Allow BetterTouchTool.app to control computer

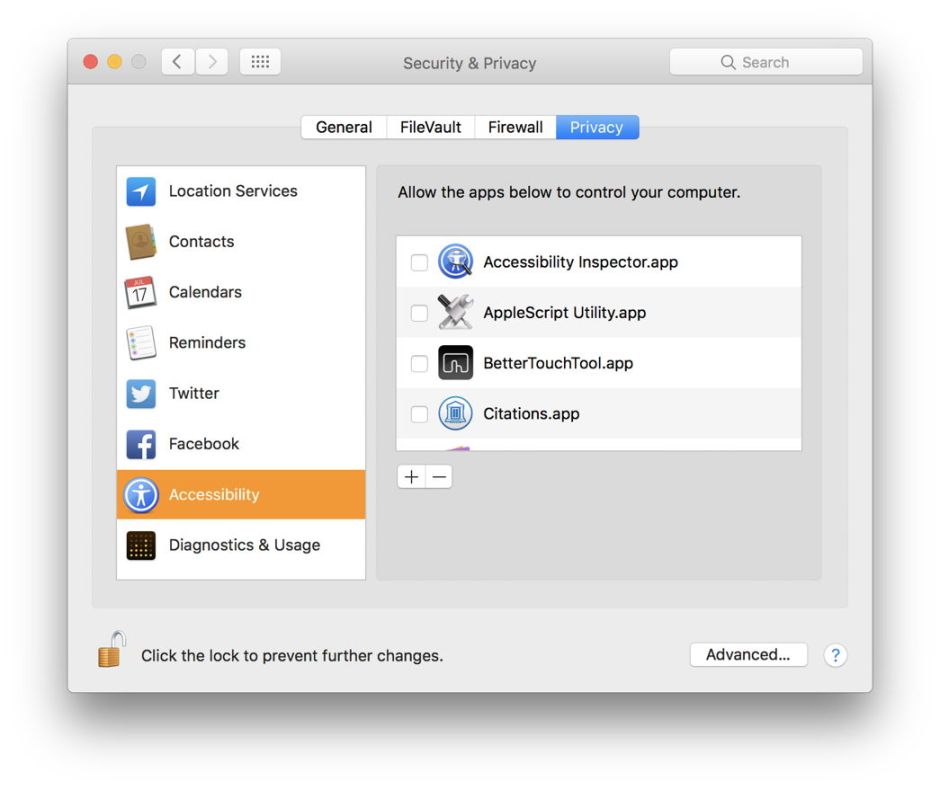tap(419, 362)
